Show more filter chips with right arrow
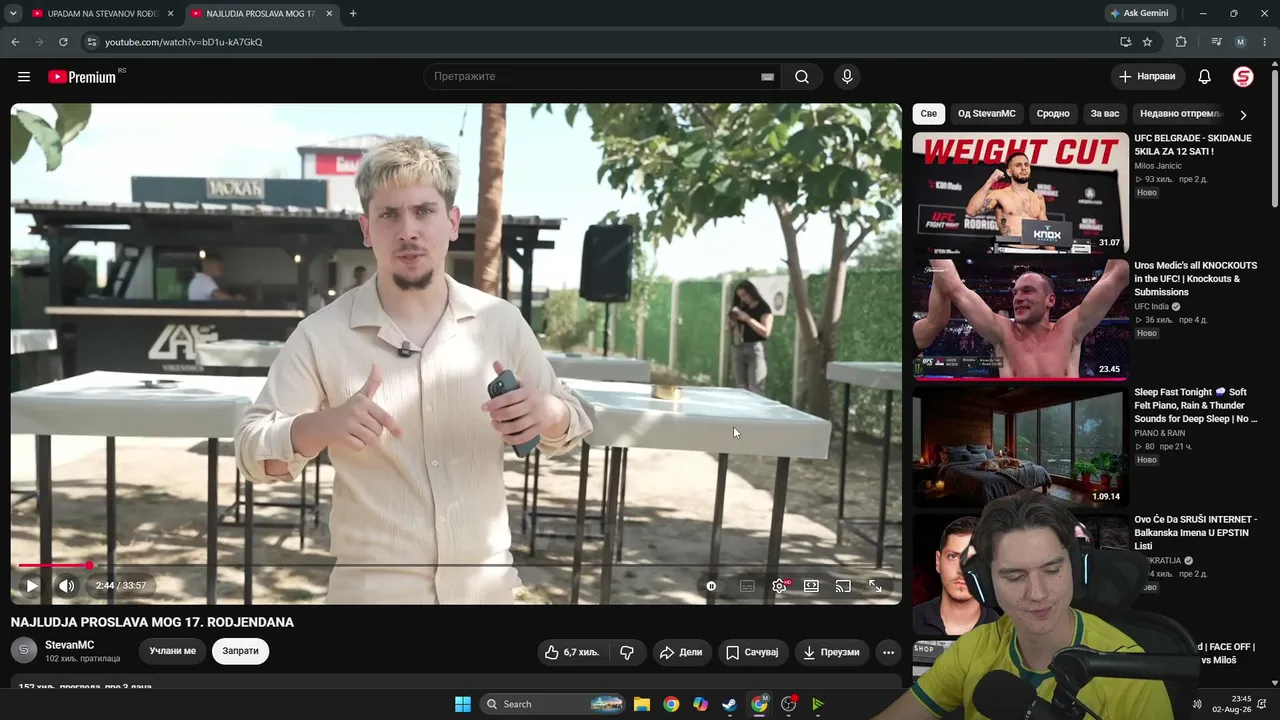 [1243, 115]
